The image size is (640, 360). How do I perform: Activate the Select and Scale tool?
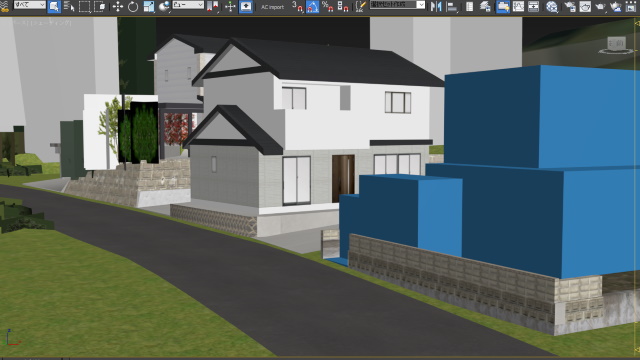[149, 7]
